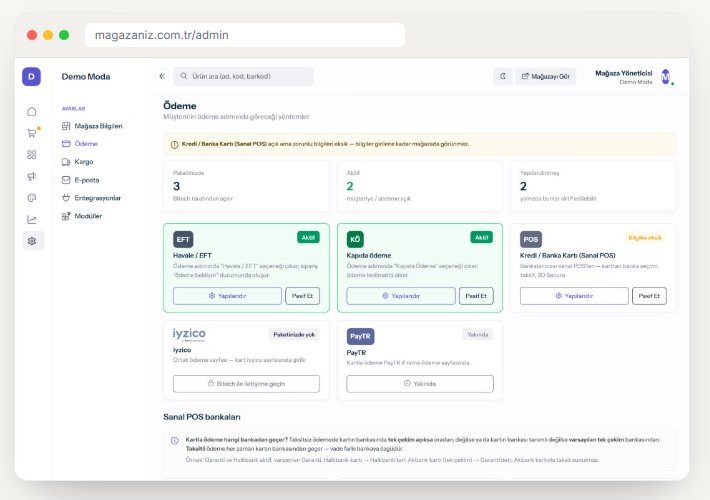Viewport: 710px width, 500px height.
Task: Click the Yapılandırılmış count card
Action: click(x=593, y=186)
